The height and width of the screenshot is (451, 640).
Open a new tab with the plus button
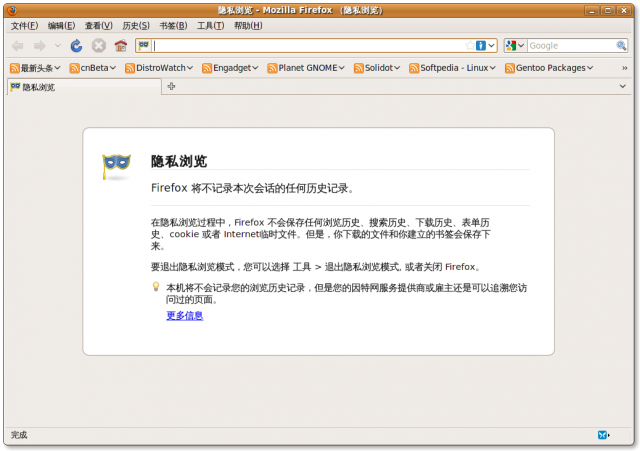pyautogui.click(x=171, y=86)
